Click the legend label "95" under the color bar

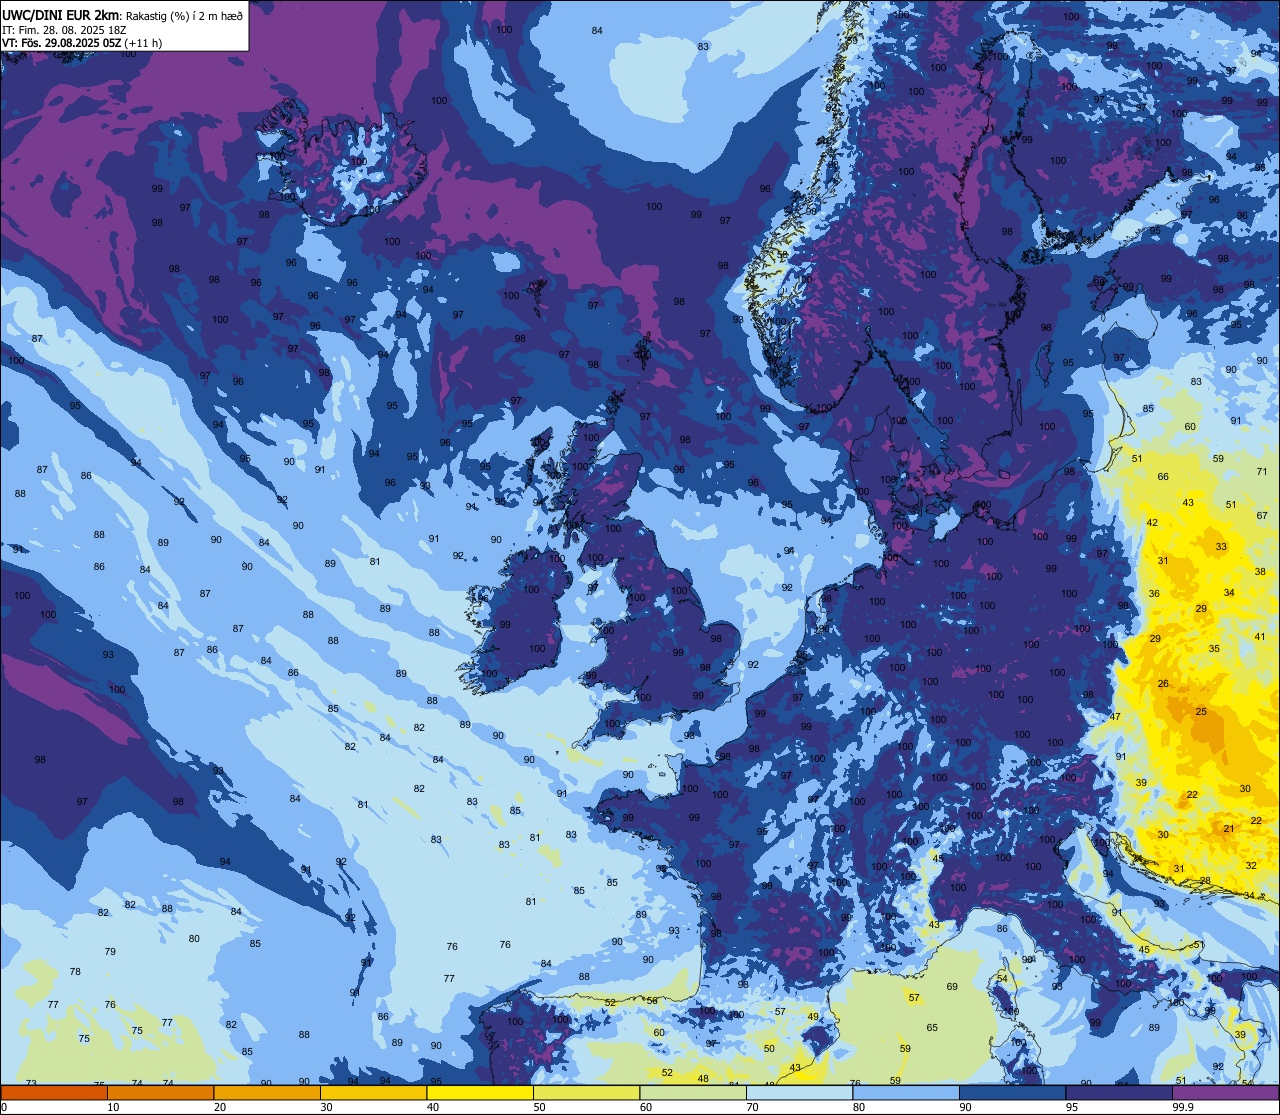pos(1072,1107)
